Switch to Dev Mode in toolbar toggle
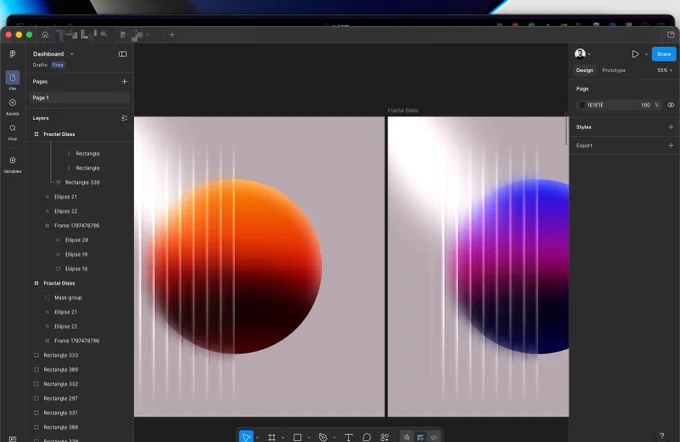The height and width of the screenshot is (442, 680). [434, 437]
